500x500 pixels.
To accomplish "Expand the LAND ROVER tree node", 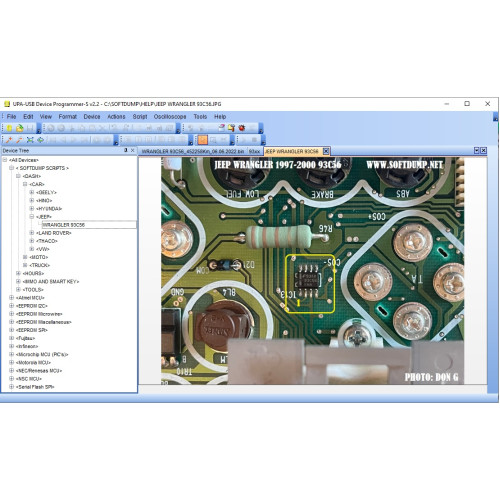I will pos(32,233).
